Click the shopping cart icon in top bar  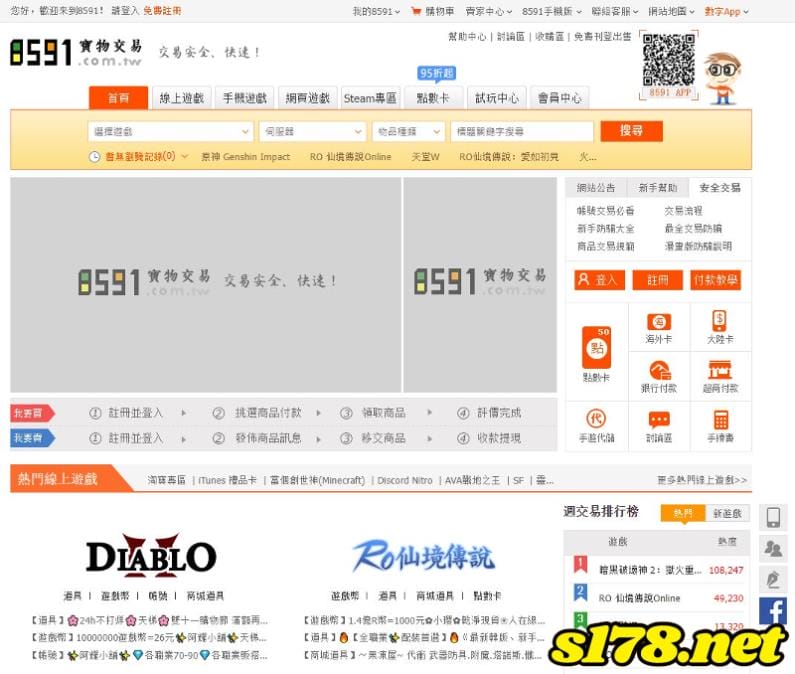click(x=416, y=11)
